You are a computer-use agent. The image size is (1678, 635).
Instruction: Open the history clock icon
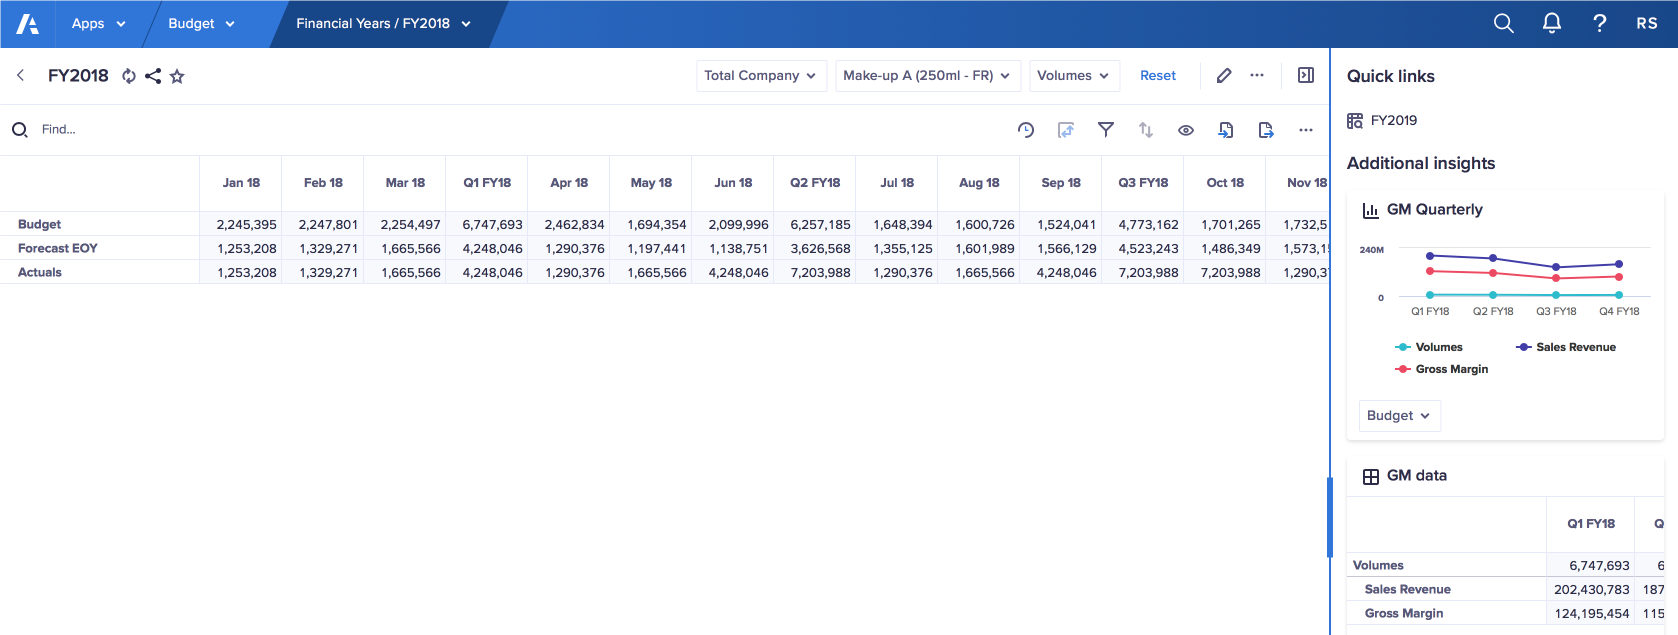pos(1026,130)
